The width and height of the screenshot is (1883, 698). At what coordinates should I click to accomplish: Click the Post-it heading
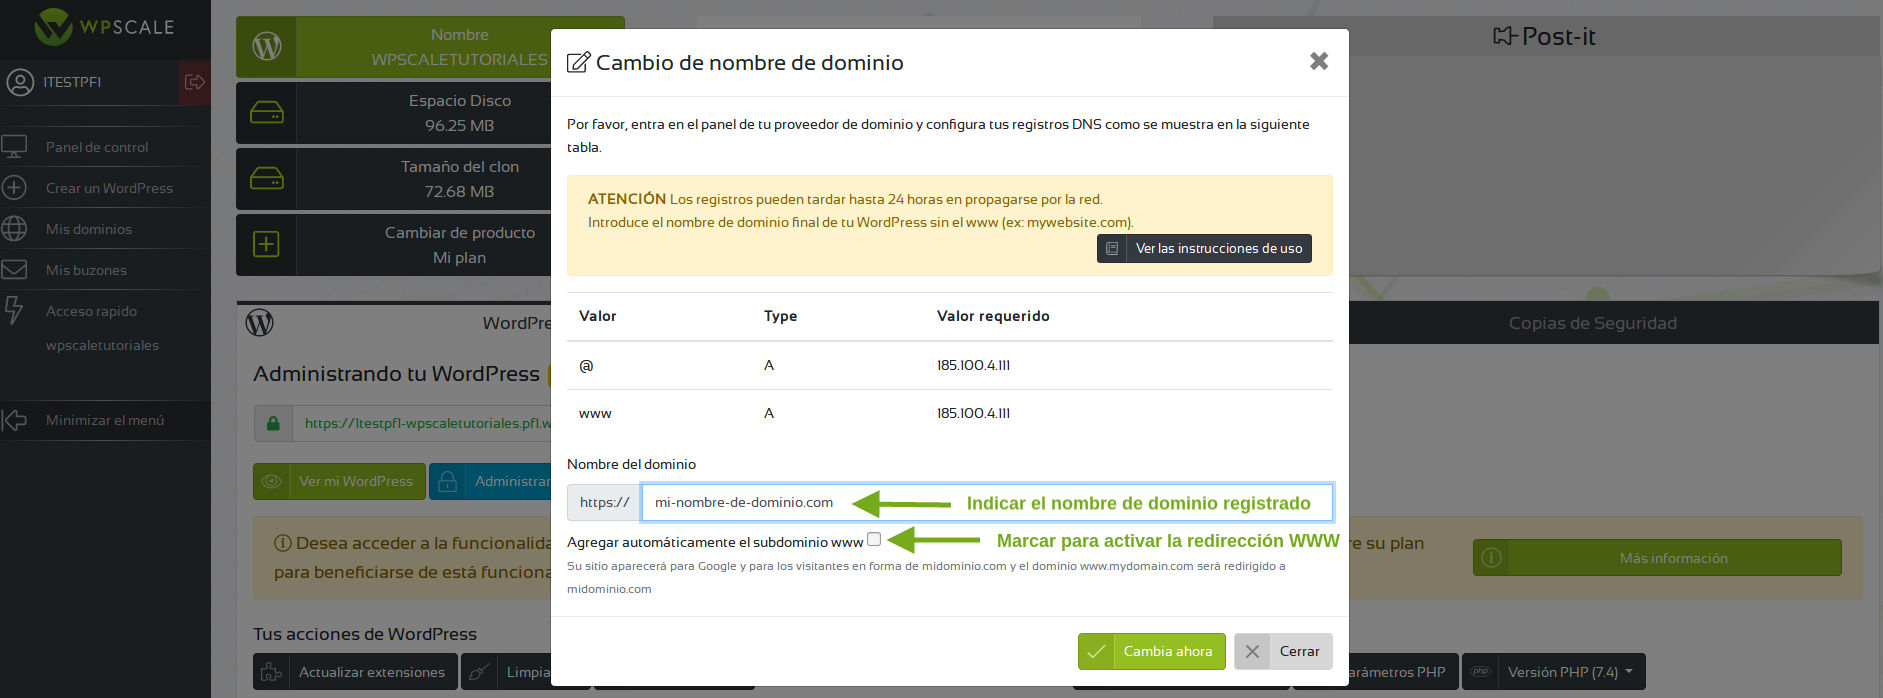(1545, 36)
